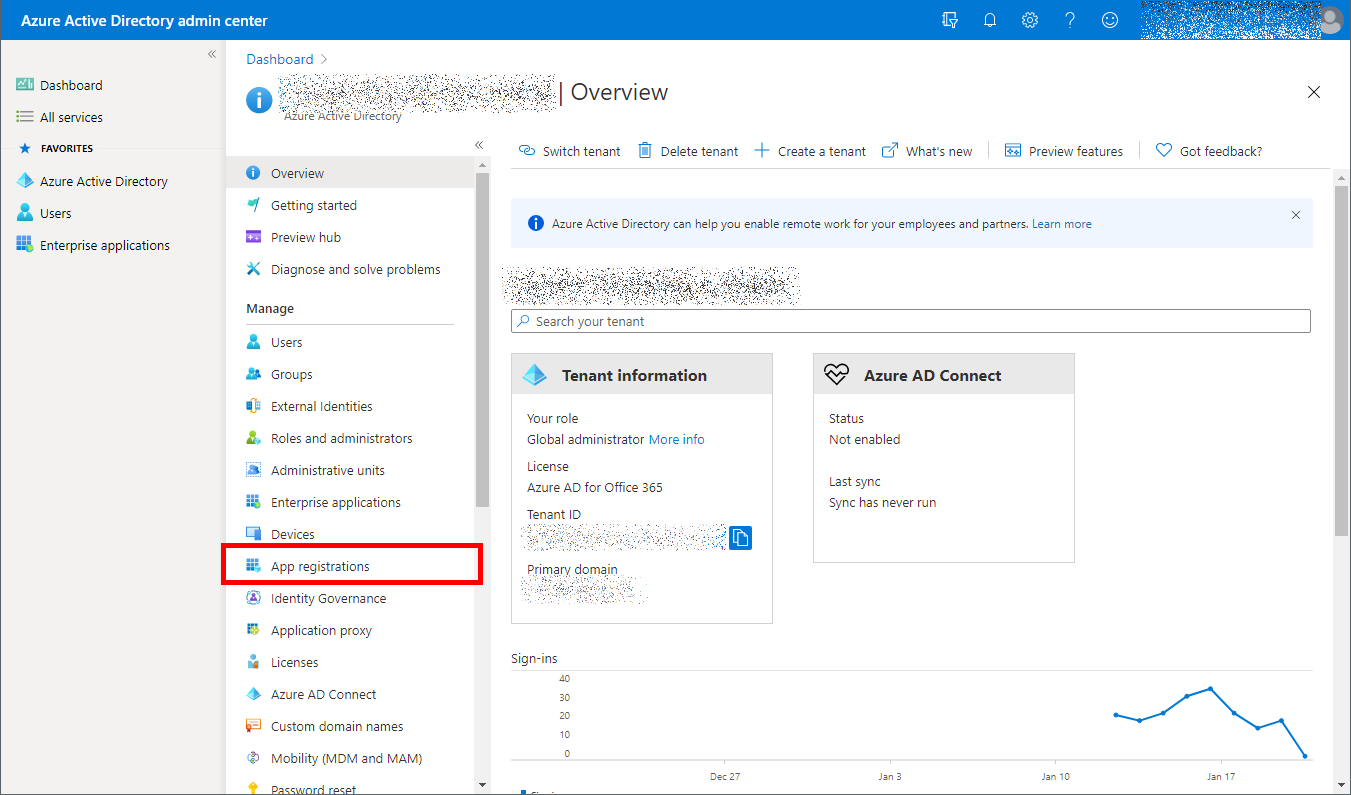The height and width of the screenshot is (795, 1351).
Task: Click the Licenses icon
Action: (x=253, y=662)
